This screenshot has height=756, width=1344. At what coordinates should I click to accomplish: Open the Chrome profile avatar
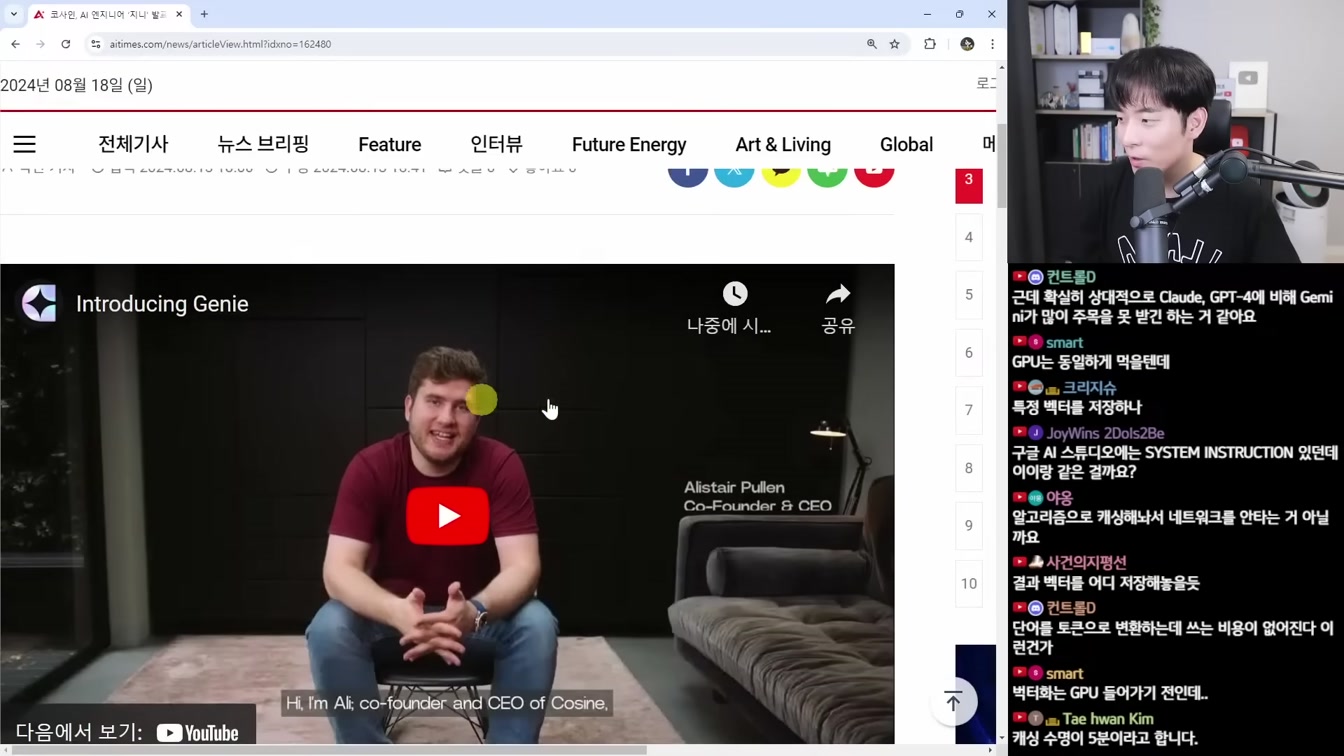coord(967,44)
